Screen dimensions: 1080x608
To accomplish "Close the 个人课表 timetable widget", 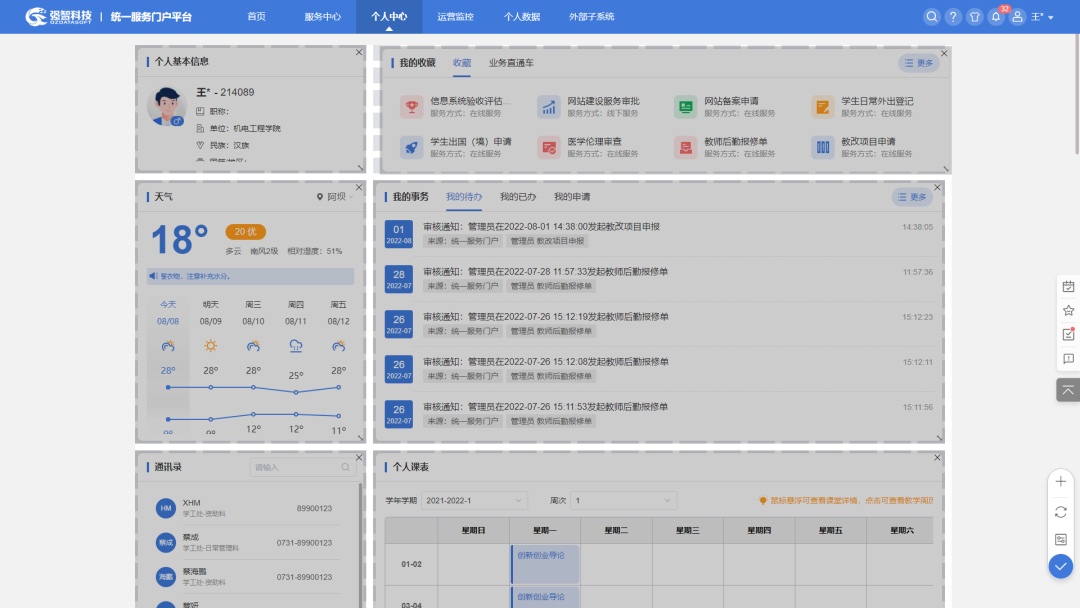I will tap(937, 458).
